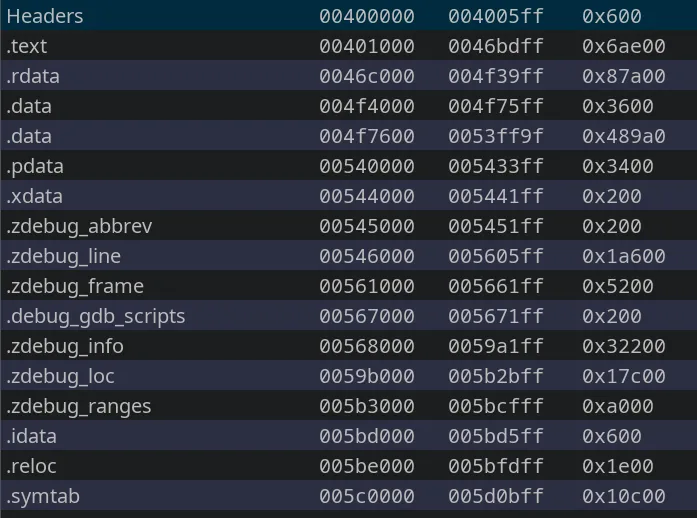This screenshot has width=697, height=518.
Task: Click start address 00400000
Action: 367,16
